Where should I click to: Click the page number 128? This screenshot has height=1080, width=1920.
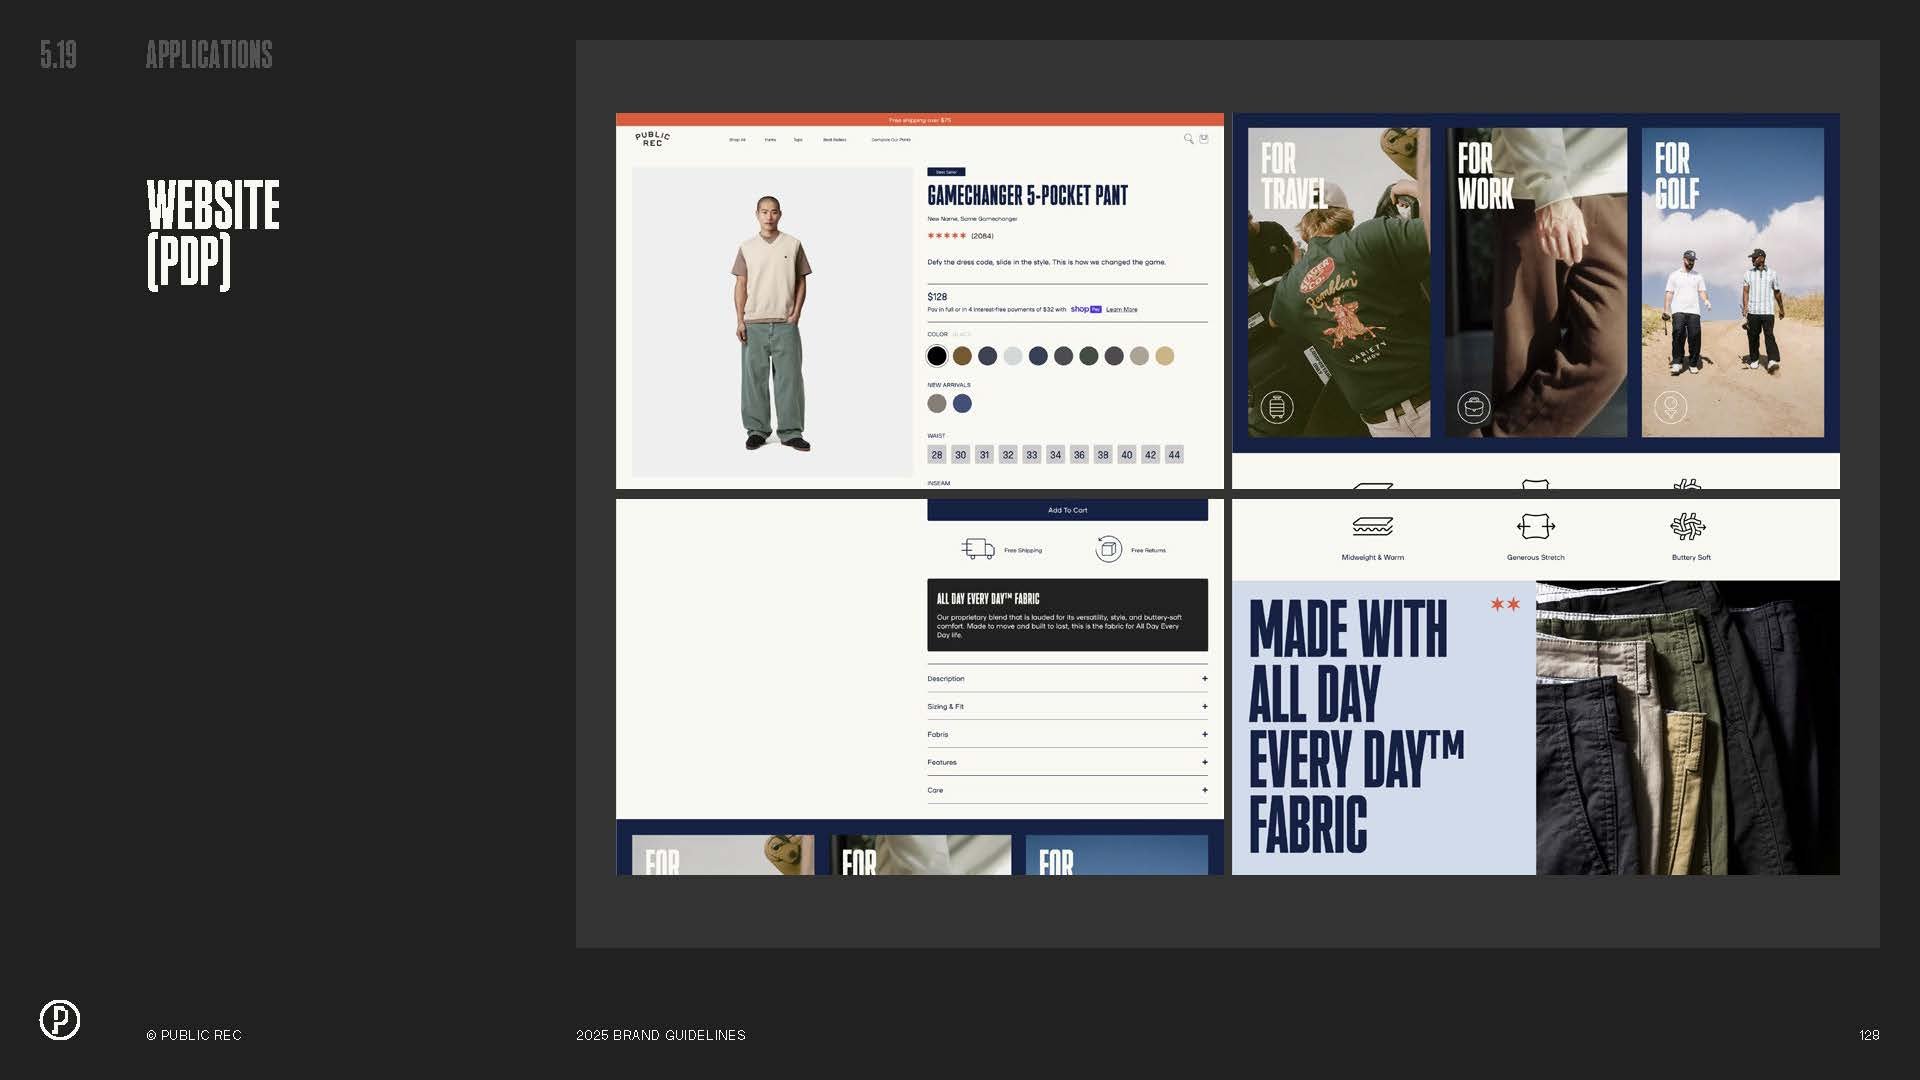point(1869,1035)
